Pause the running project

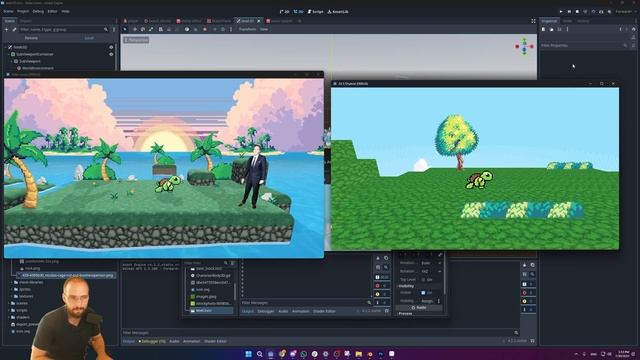coord(569,12)
